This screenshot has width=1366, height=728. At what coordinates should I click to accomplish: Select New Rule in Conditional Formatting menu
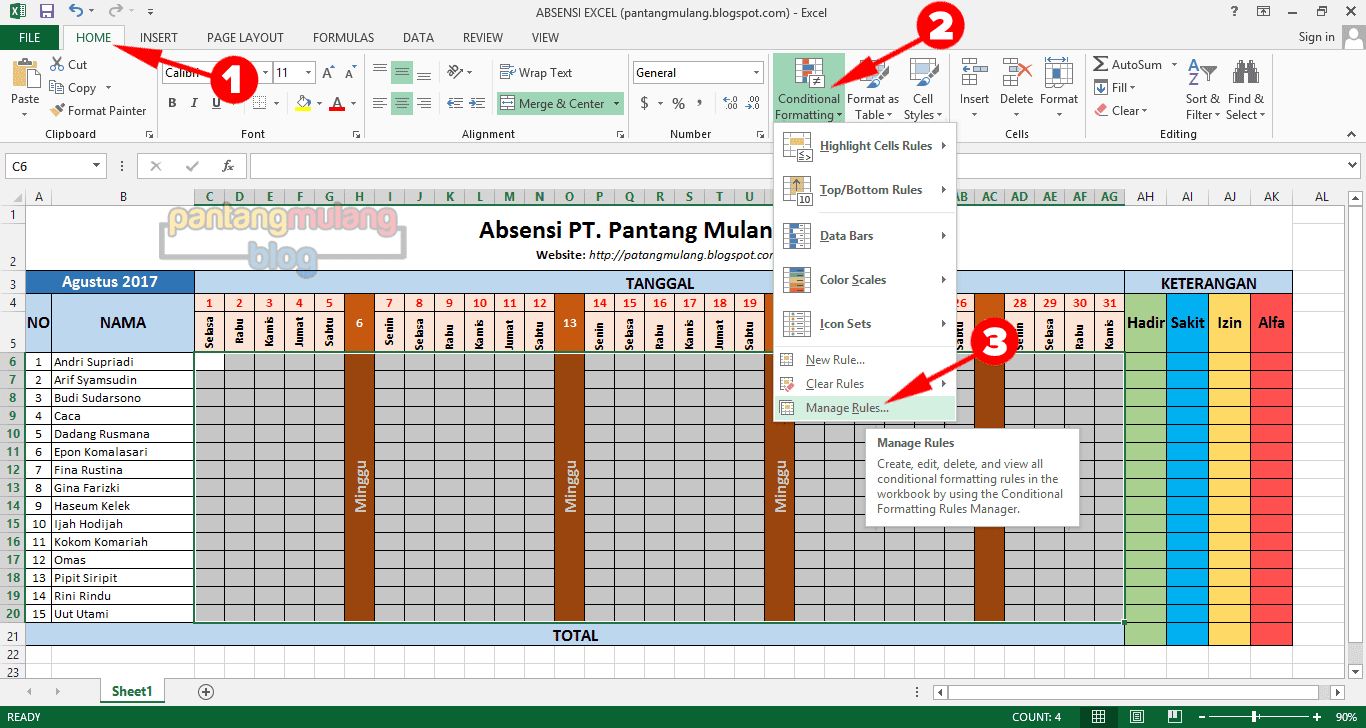tap(837, 358)
